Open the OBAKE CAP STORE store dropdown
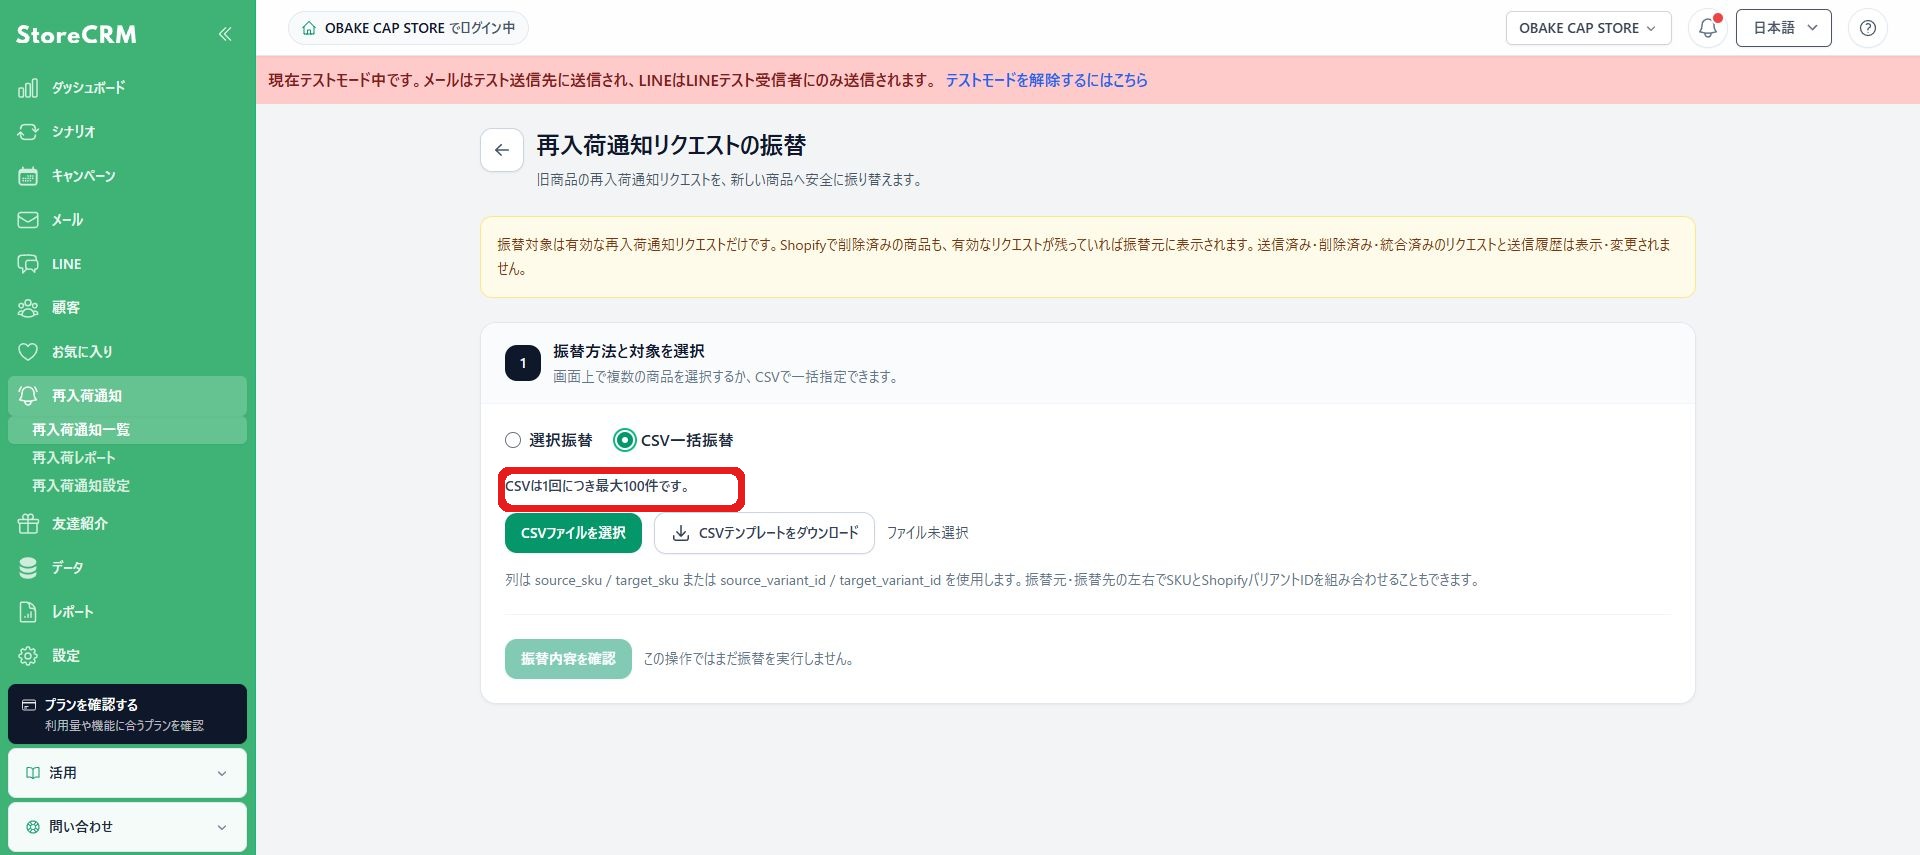Viewport: 1920px width, 855px height. click(x=1588, y=28)
